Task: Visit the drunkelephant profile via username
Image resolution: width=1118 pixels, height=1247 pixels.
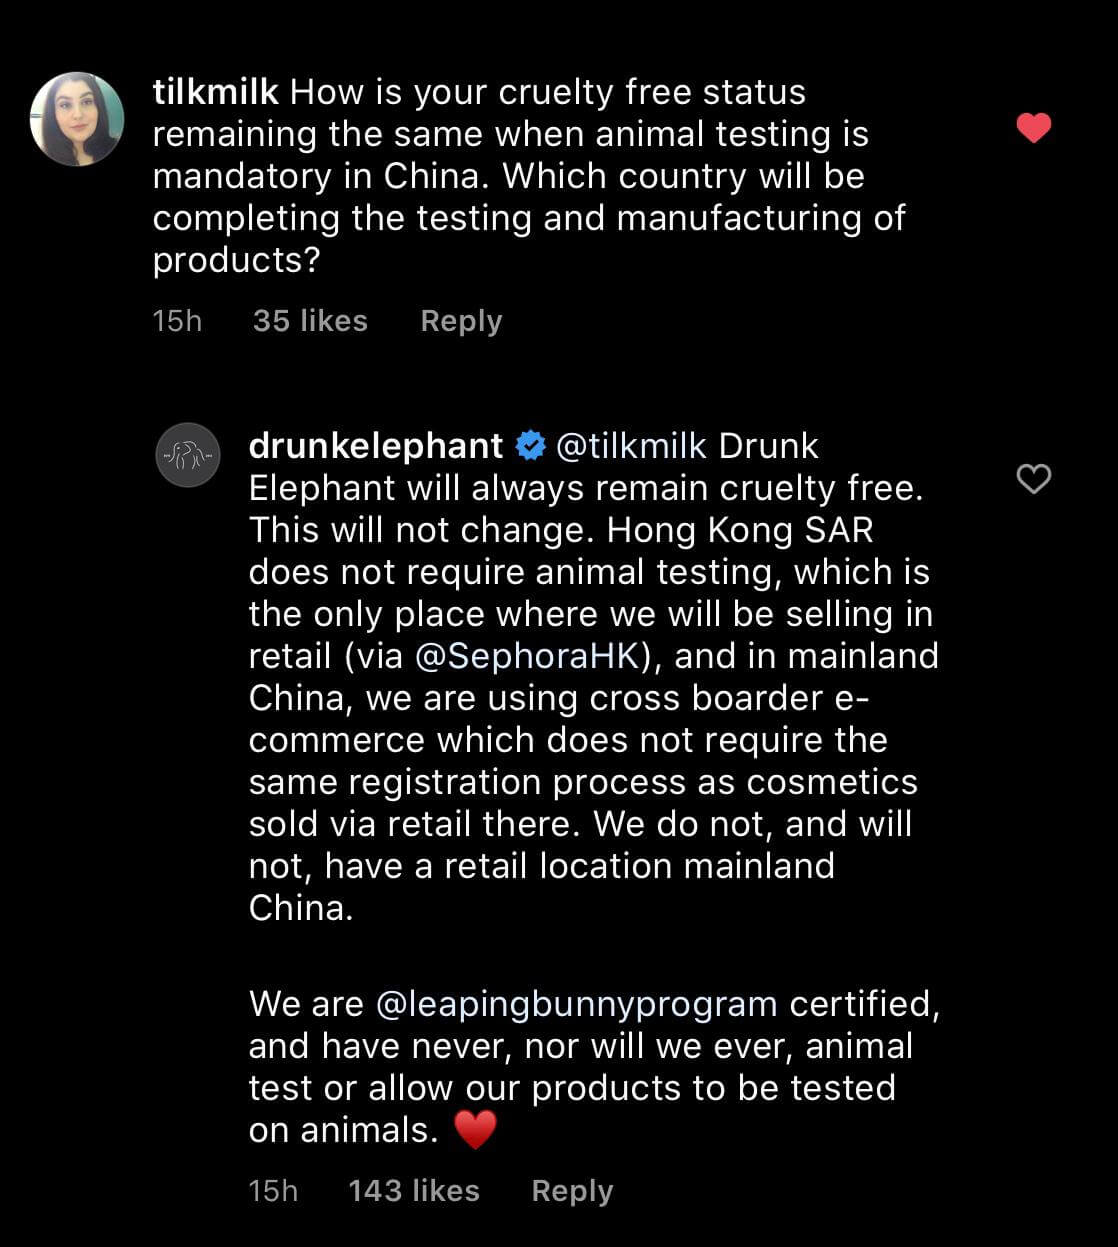Action: tap(375, 446)
